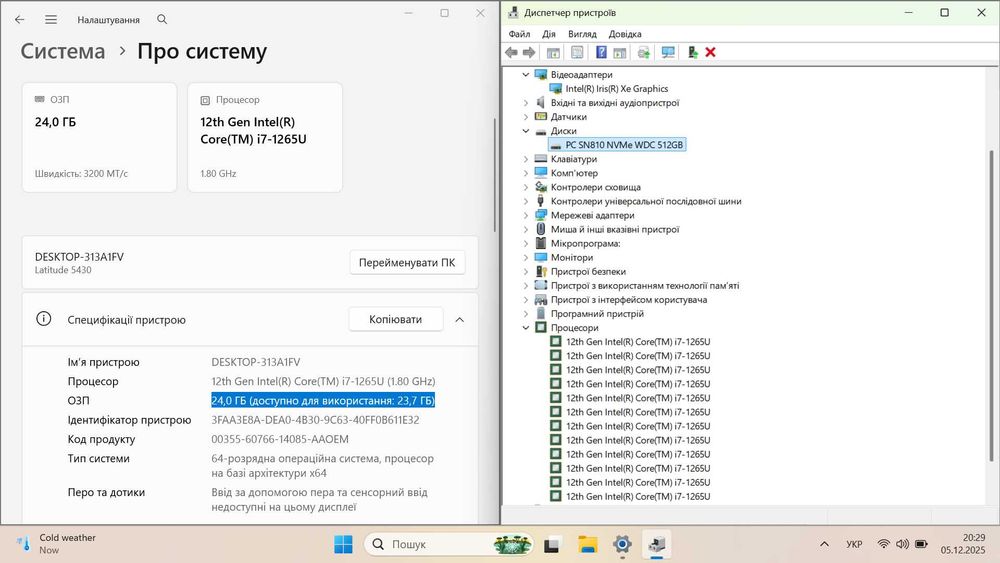The width and height of the screenshot is (1000, 563).
Task: Select the Intel(R) Iris(R) Xe Graphics device
Action: click(617, 89)
